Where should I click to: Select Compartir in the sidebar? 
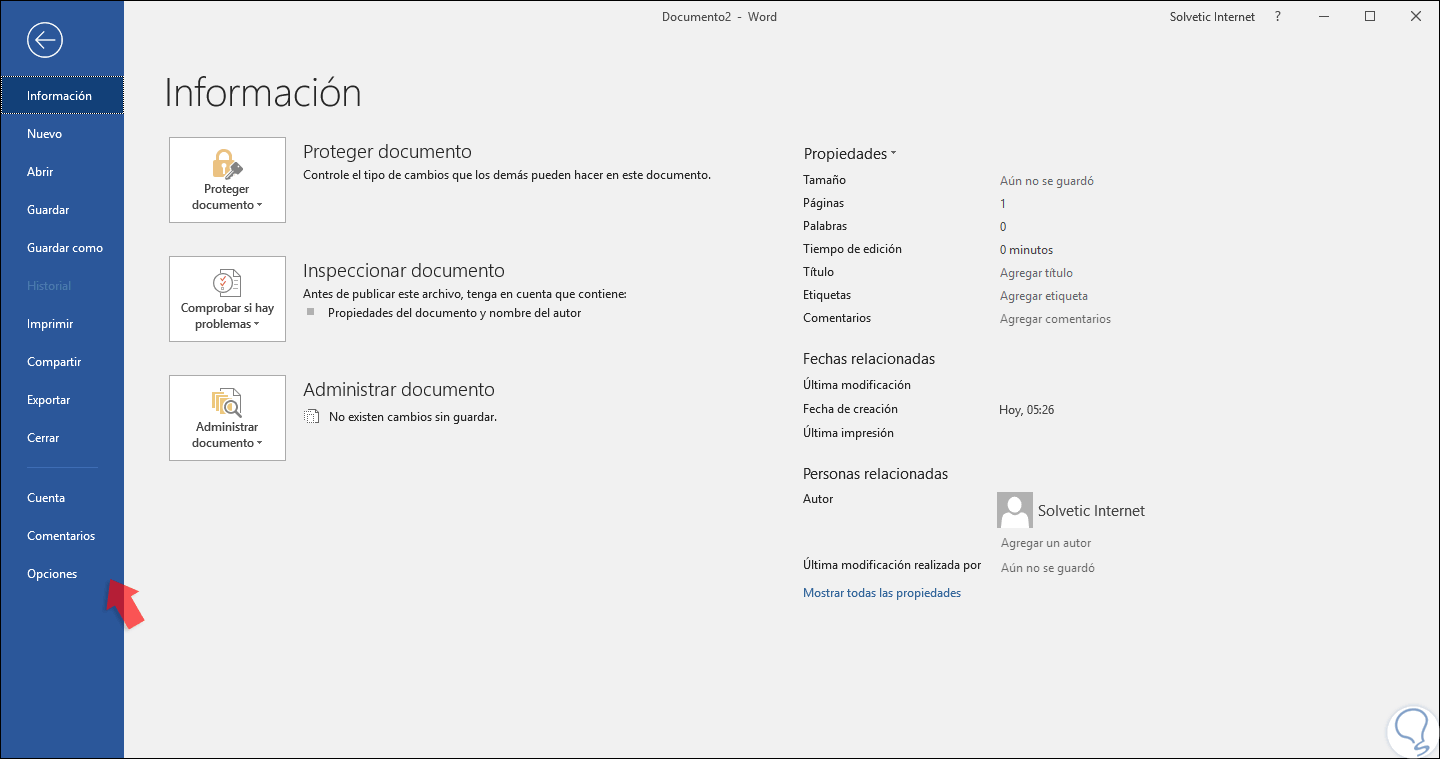pos(62,362)
